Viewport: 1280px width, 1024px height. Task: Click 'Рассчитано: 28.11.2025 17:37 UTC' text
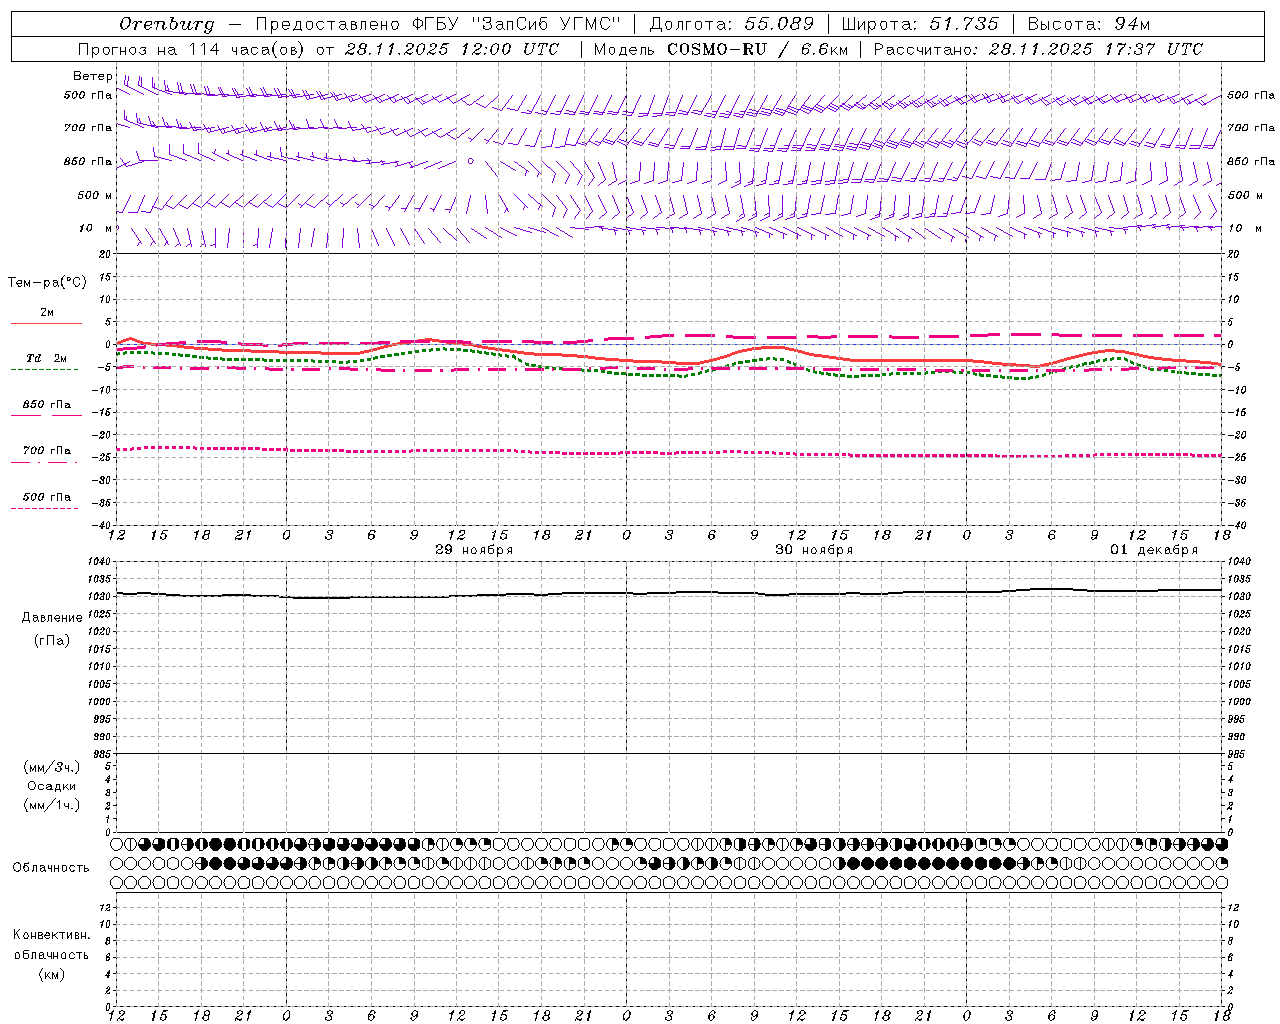click(1038, 49)
